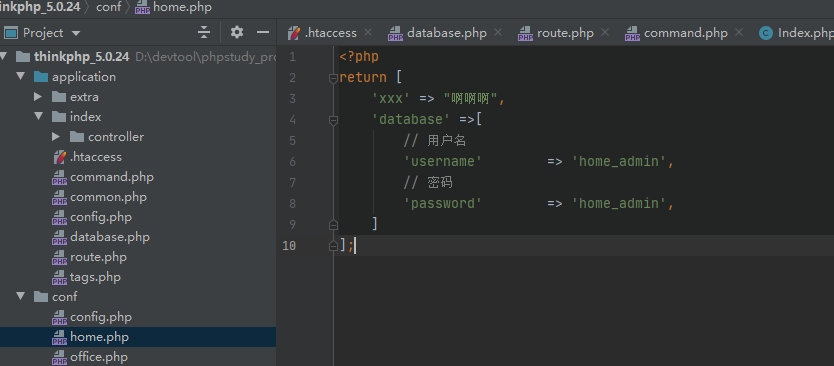Expand the controller folder

point(56,137)
